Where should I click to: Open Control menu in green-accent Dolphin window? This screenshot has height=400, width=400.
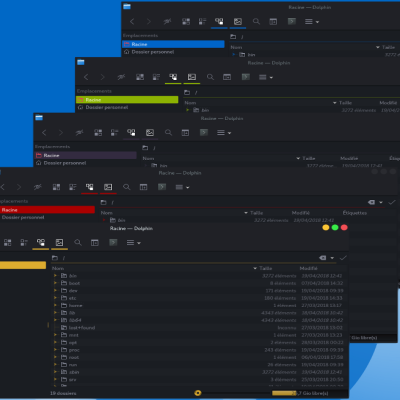pos(266,77)
